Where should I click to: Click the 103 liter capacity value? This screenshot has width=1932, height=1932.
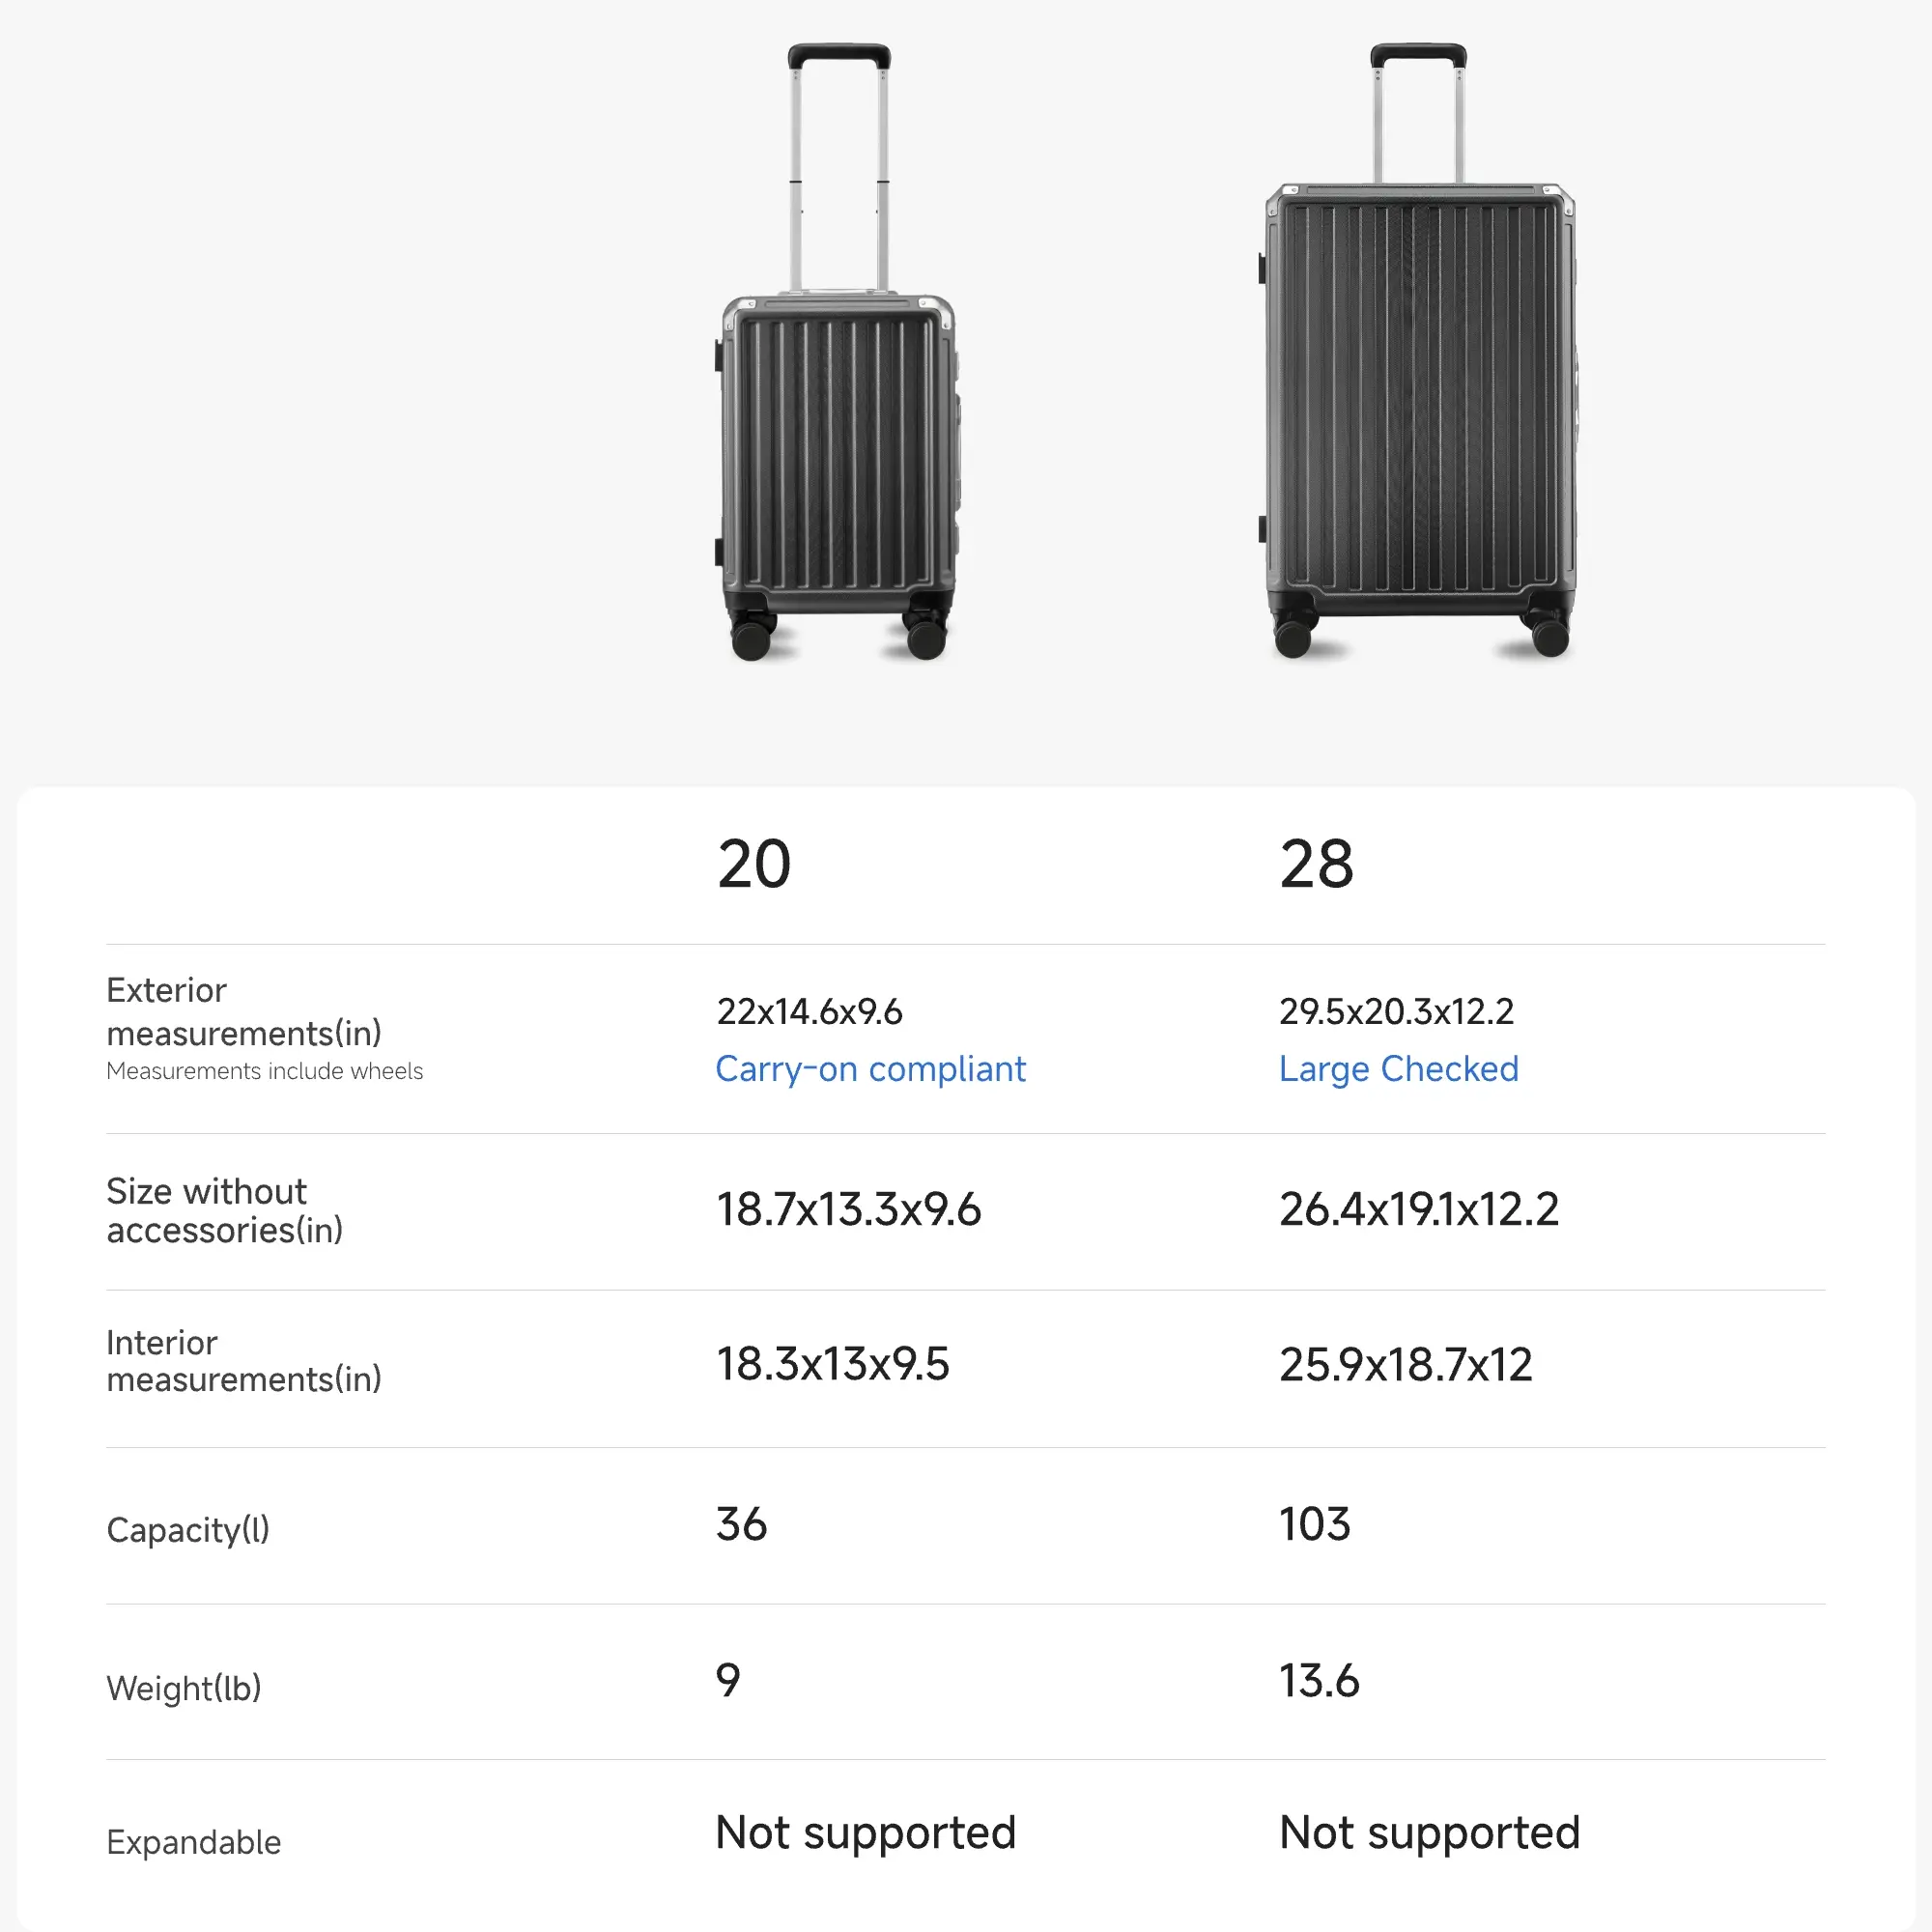(1314, 1524)
